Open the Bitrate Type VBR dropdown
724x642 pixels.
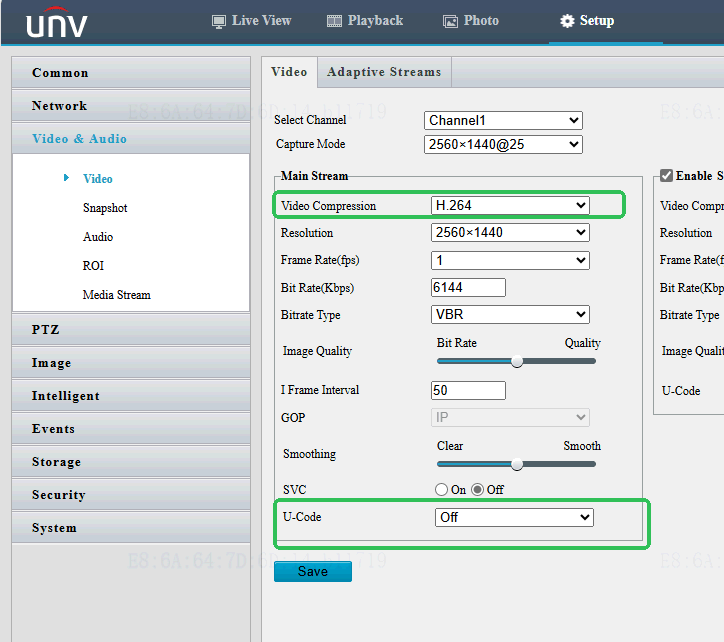point(510,315)
